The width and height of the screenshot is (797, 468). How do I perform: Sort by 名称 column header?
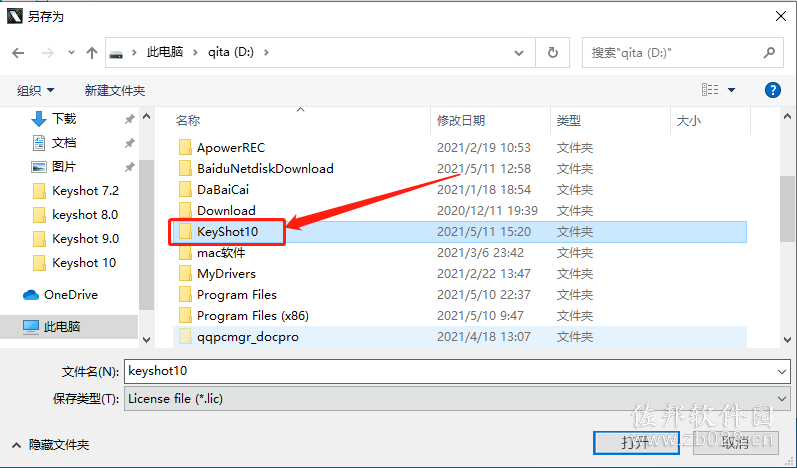click(x=188, y=121)
